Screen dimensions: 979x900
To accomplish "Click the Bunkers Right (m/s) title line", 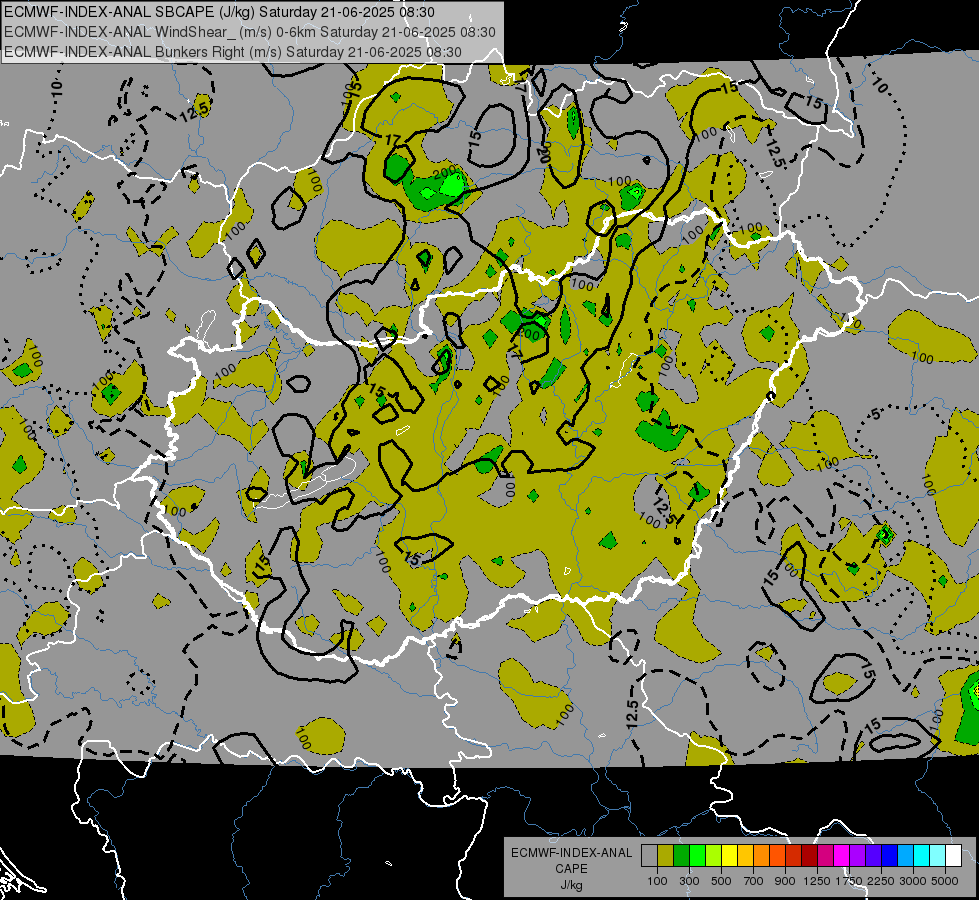I will [x=233, y=52].
